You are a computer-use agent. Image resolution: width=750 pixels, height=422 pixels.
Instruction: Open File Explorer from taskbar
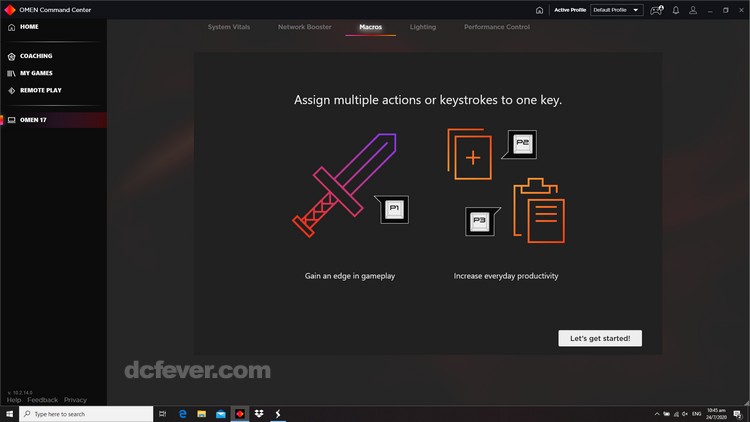[x=201, y=414]
